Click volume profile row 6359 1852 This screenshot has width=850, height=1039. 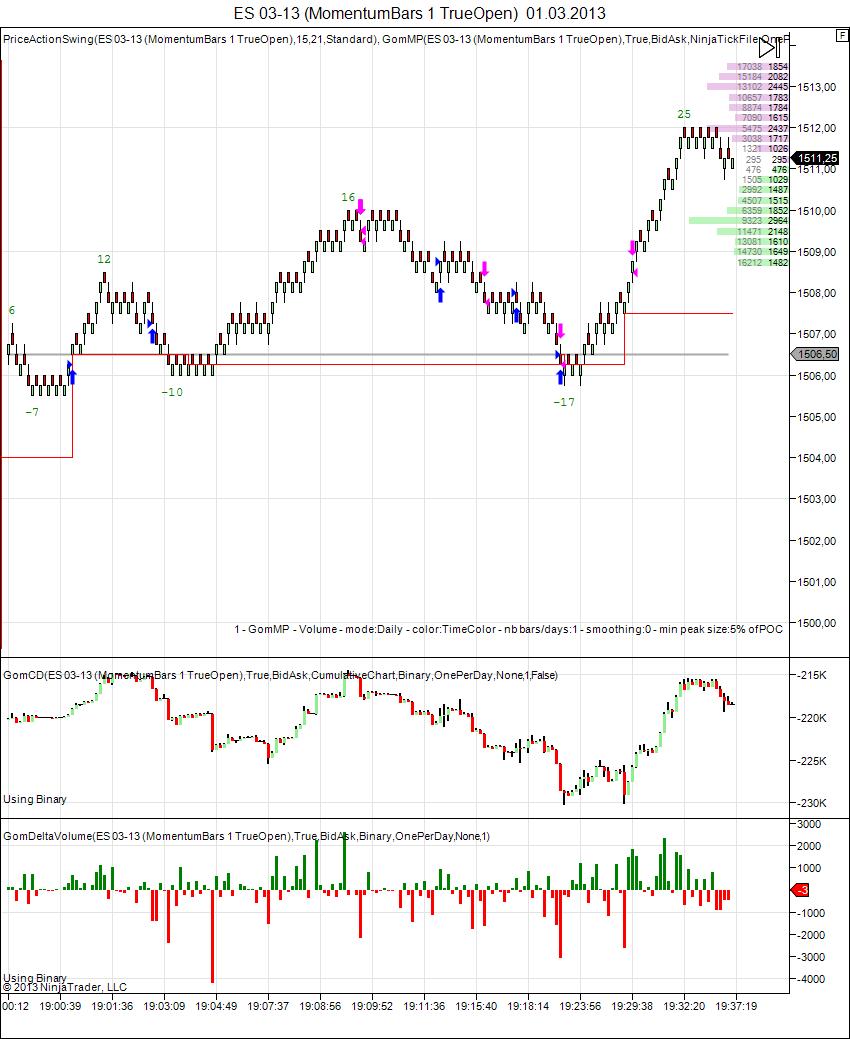point(757,211)
